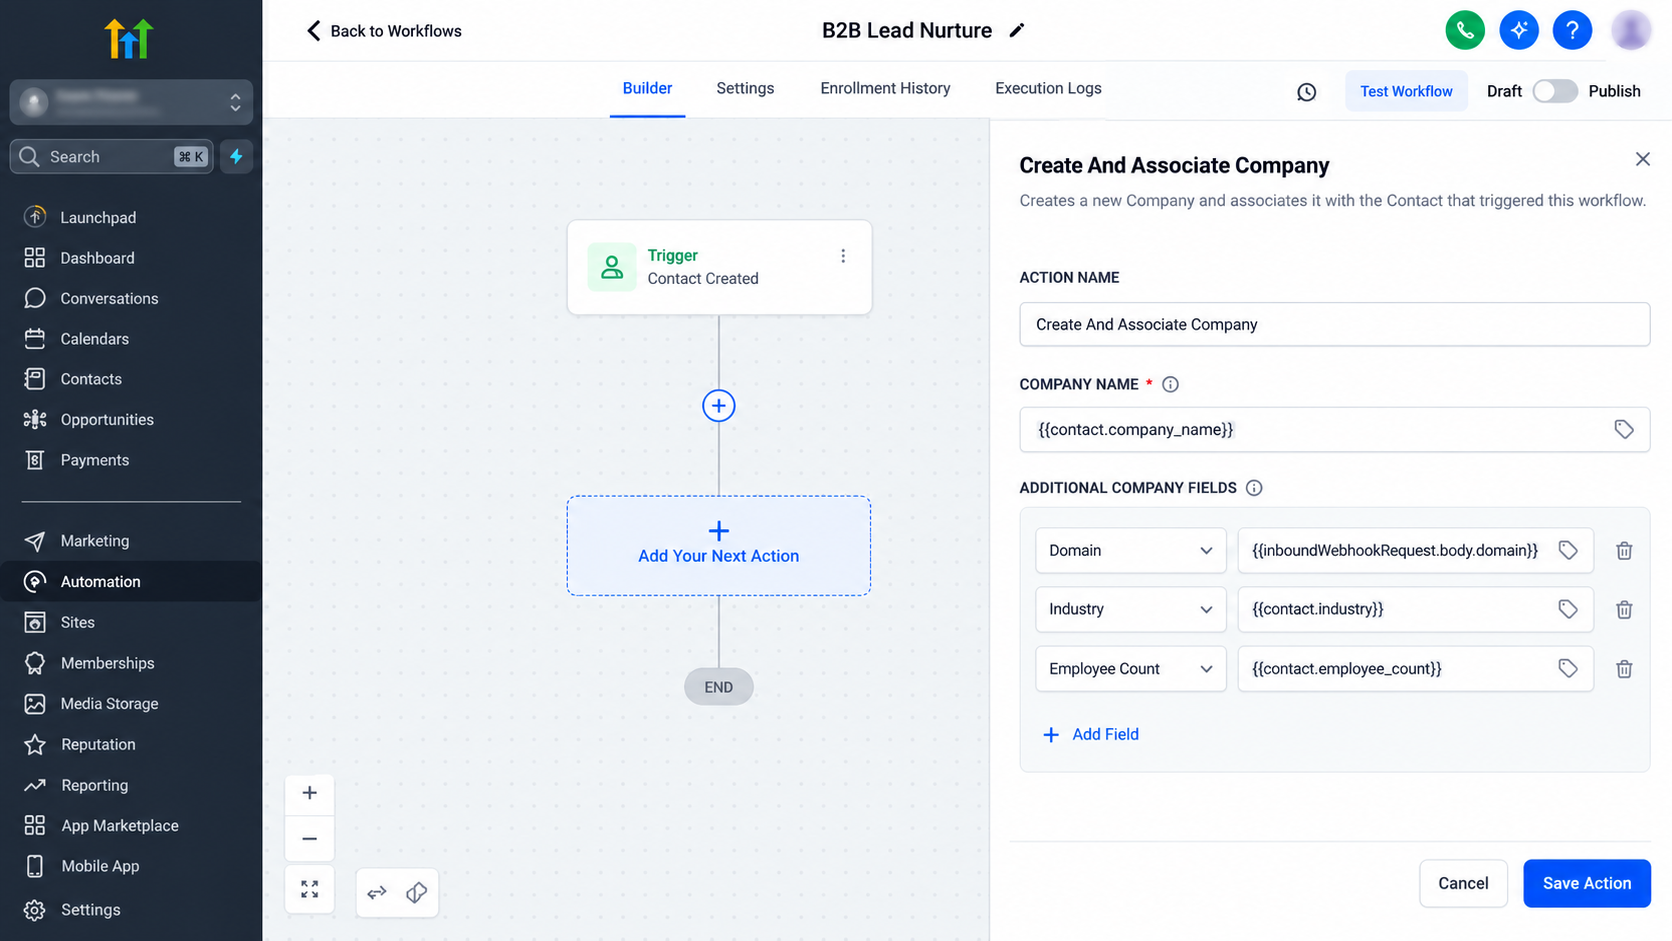
Task: Click the Company Name input field
Action: coord(1334,429)
